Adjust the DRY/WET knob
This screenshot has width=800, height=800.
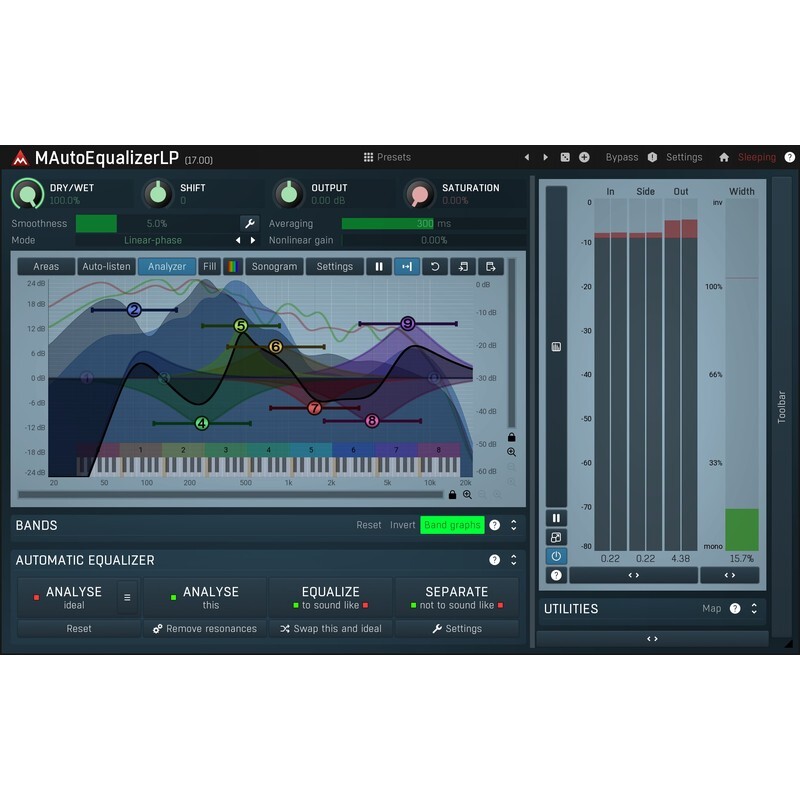point(28,194)
